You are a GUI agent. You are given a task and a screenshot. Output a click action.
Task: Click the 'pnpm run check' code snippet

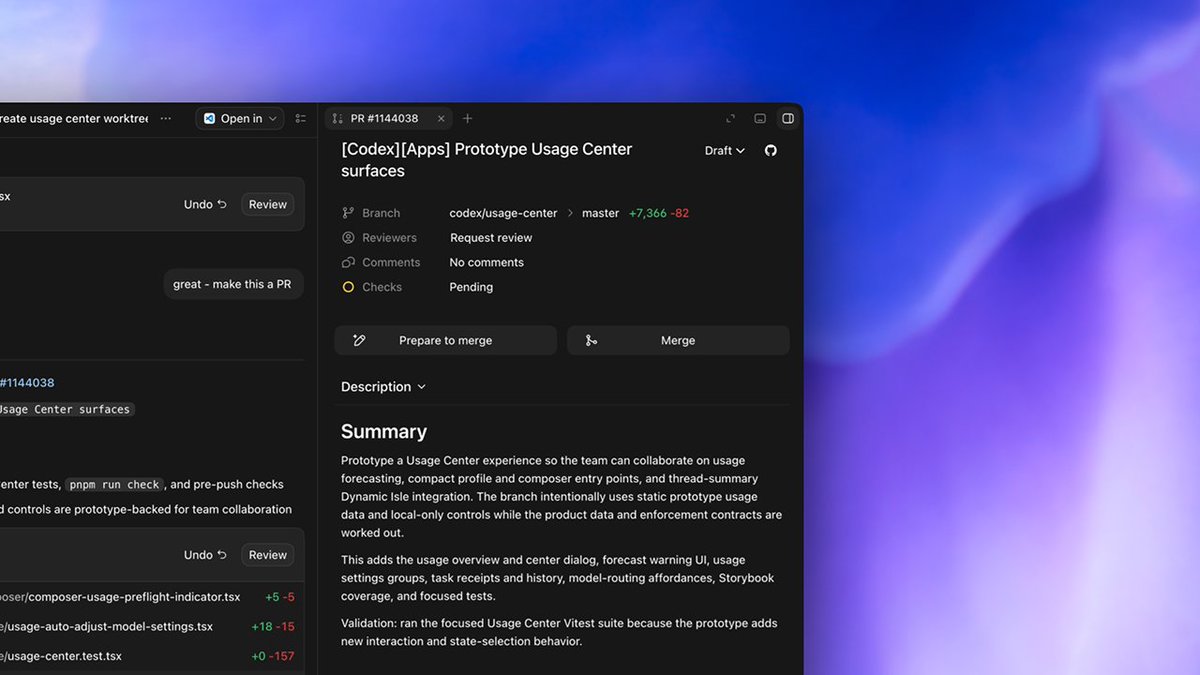click(x=114, y=485)
